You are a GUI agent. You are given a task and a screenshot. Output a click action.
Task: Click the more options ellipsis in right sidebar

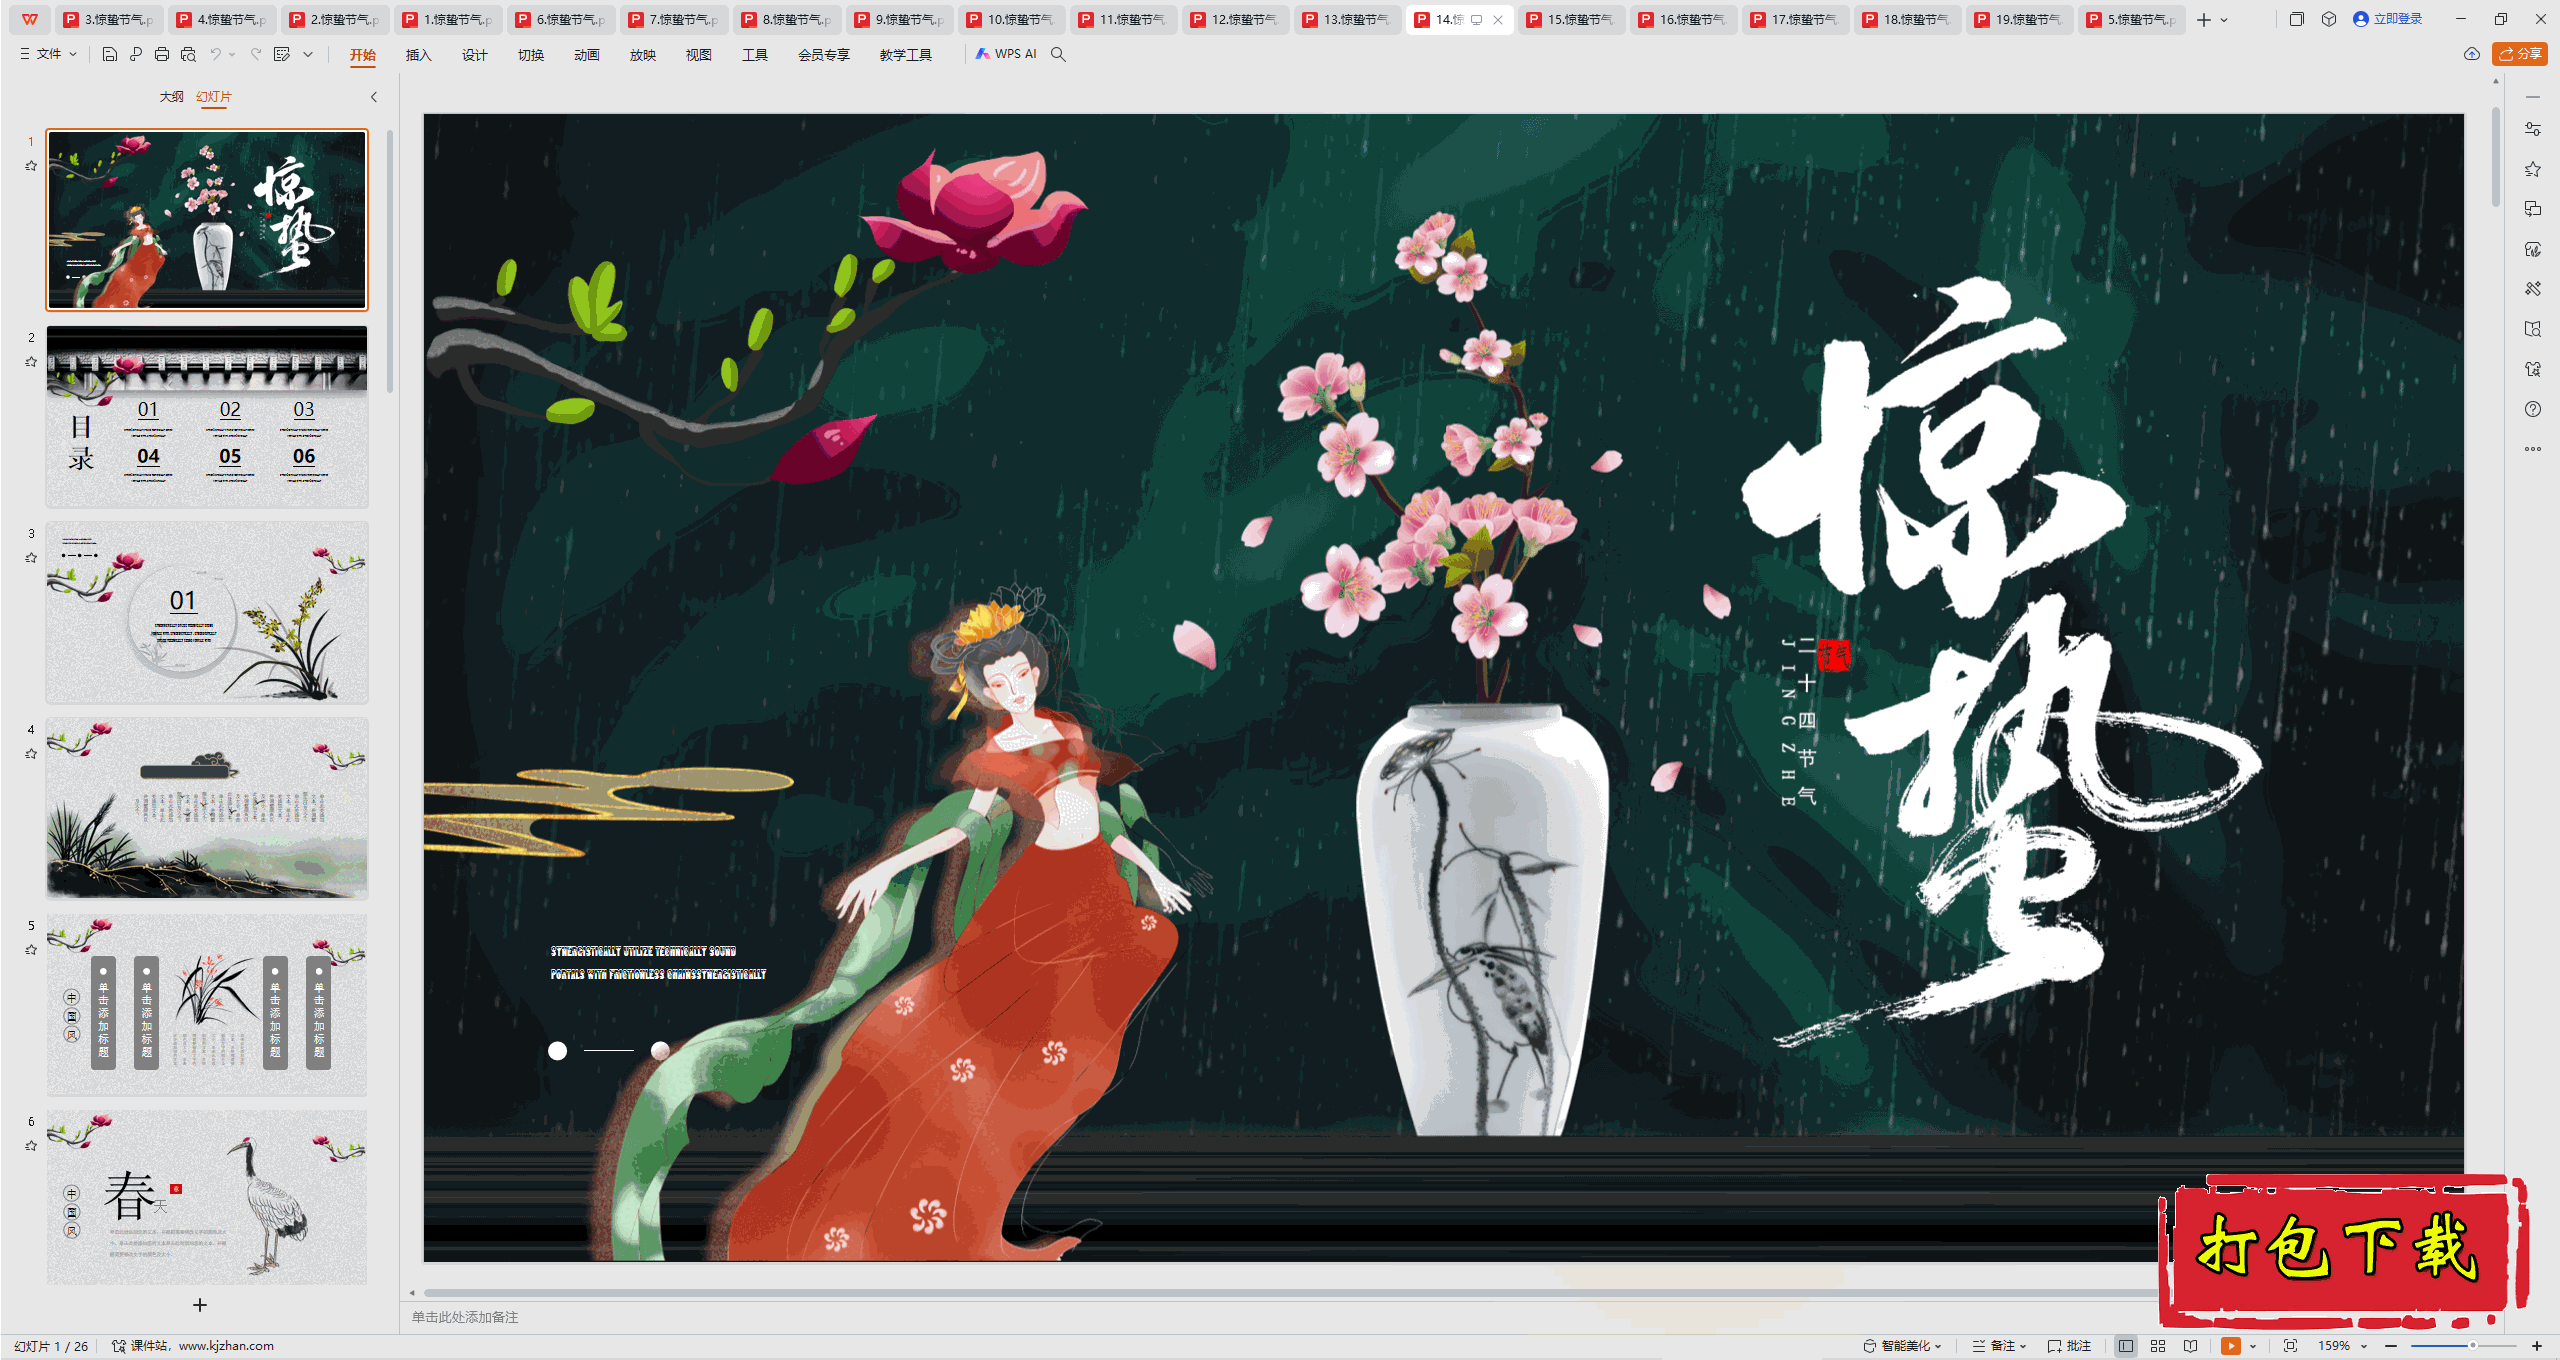(2533, 449)
